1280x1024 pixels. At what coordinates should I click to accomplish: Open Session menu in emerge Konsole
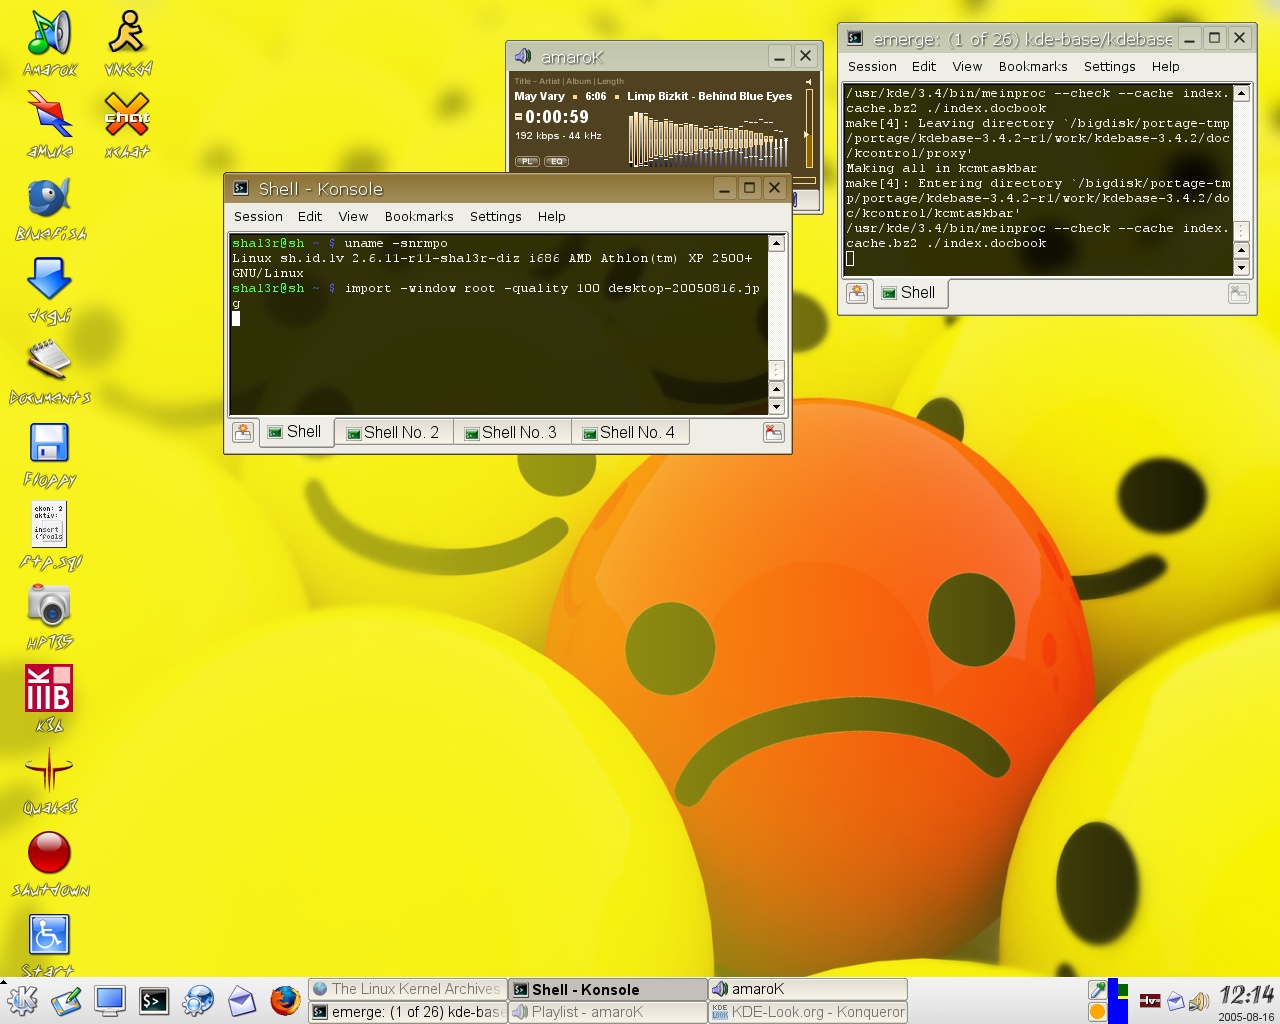point(872,66)
